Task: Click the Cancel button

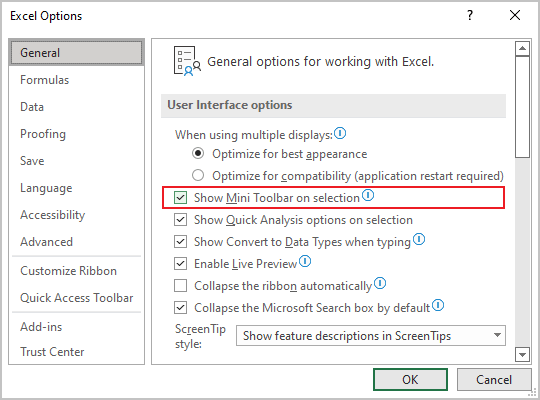Action: [494, 380]
